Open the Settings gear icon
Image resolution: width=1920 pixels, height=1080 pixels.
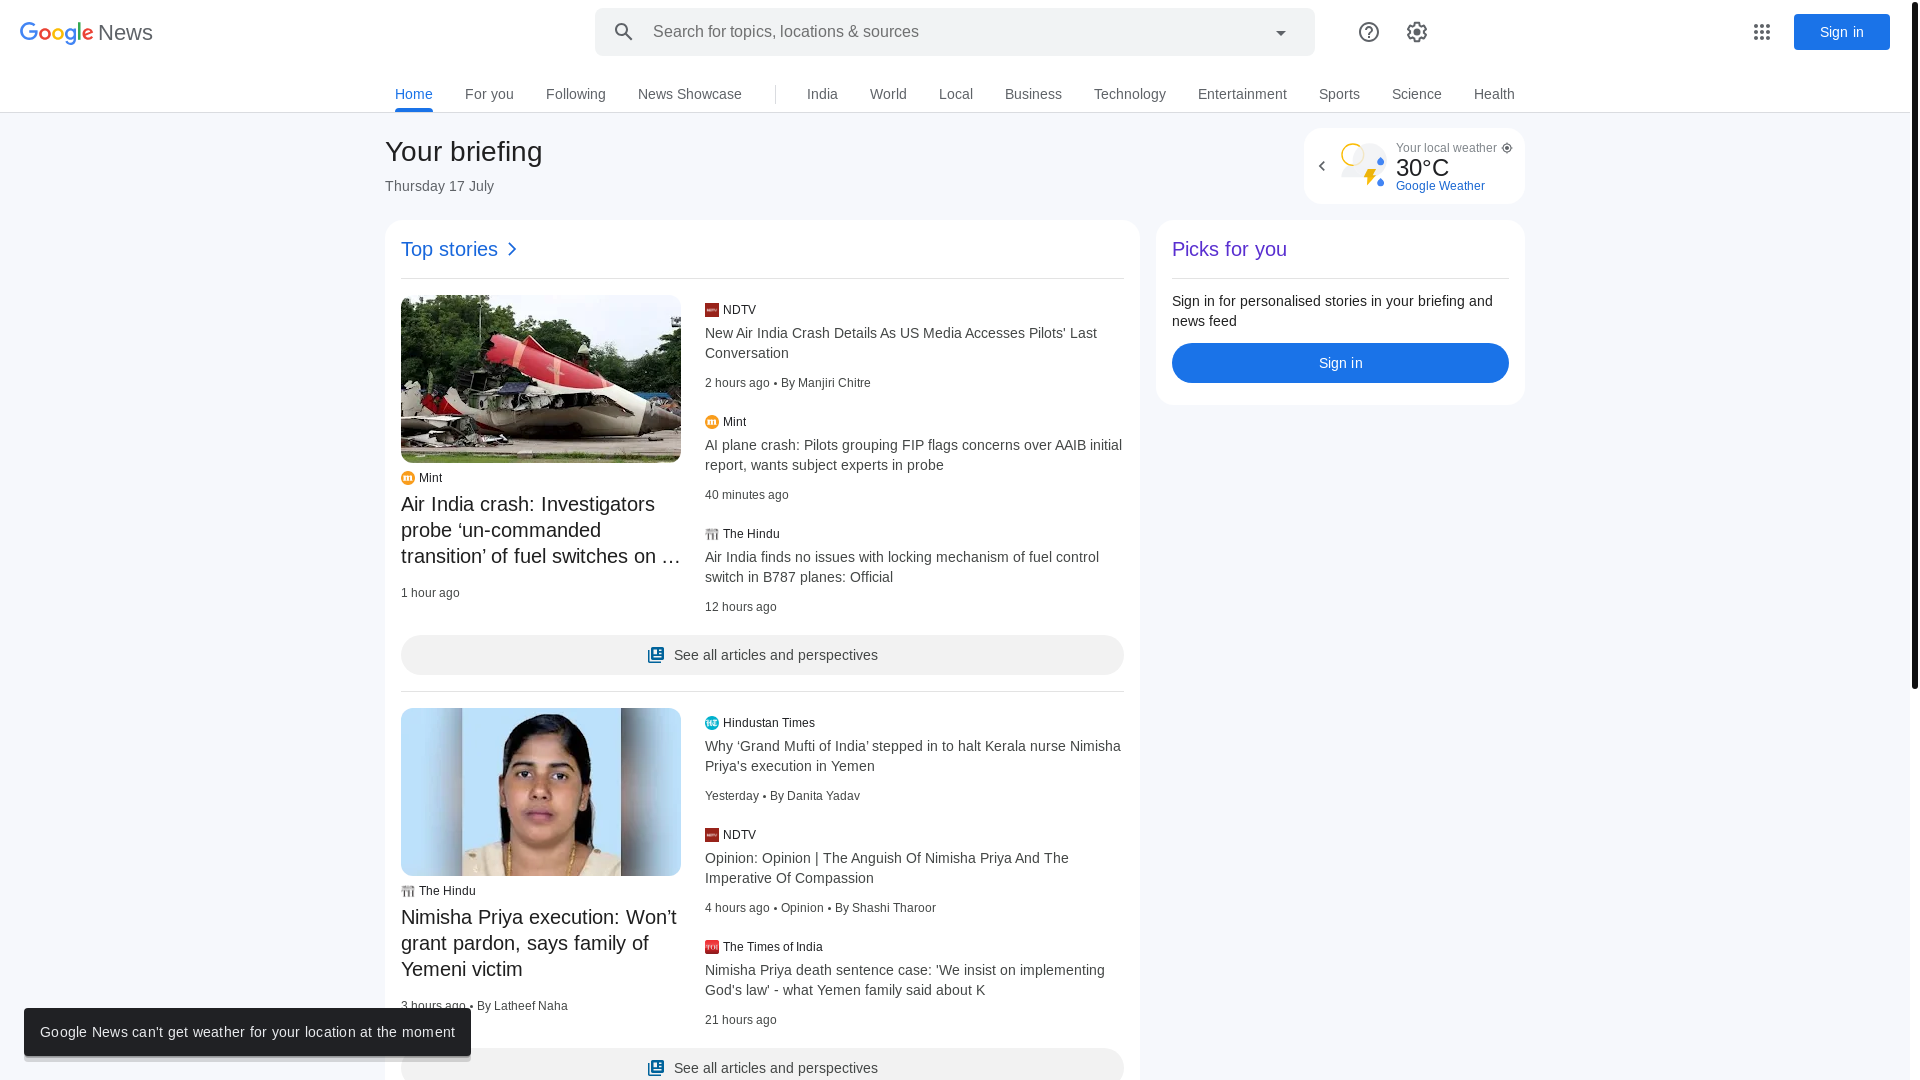pyautogui.click(x=1416, y=32)
